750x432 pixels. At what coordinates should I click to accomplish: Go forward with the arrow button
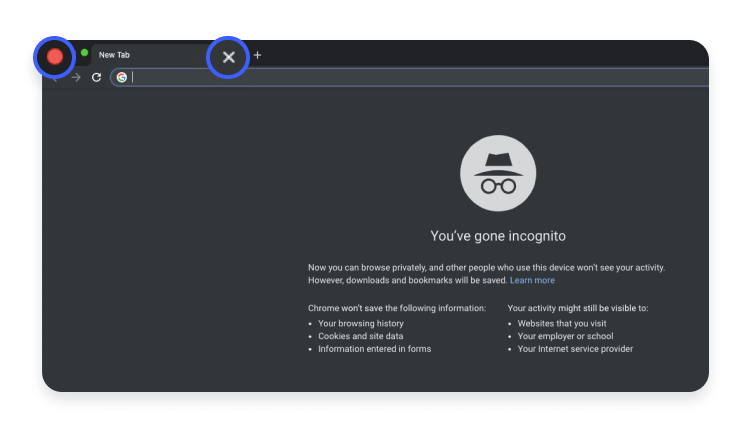tap(76, 77)
